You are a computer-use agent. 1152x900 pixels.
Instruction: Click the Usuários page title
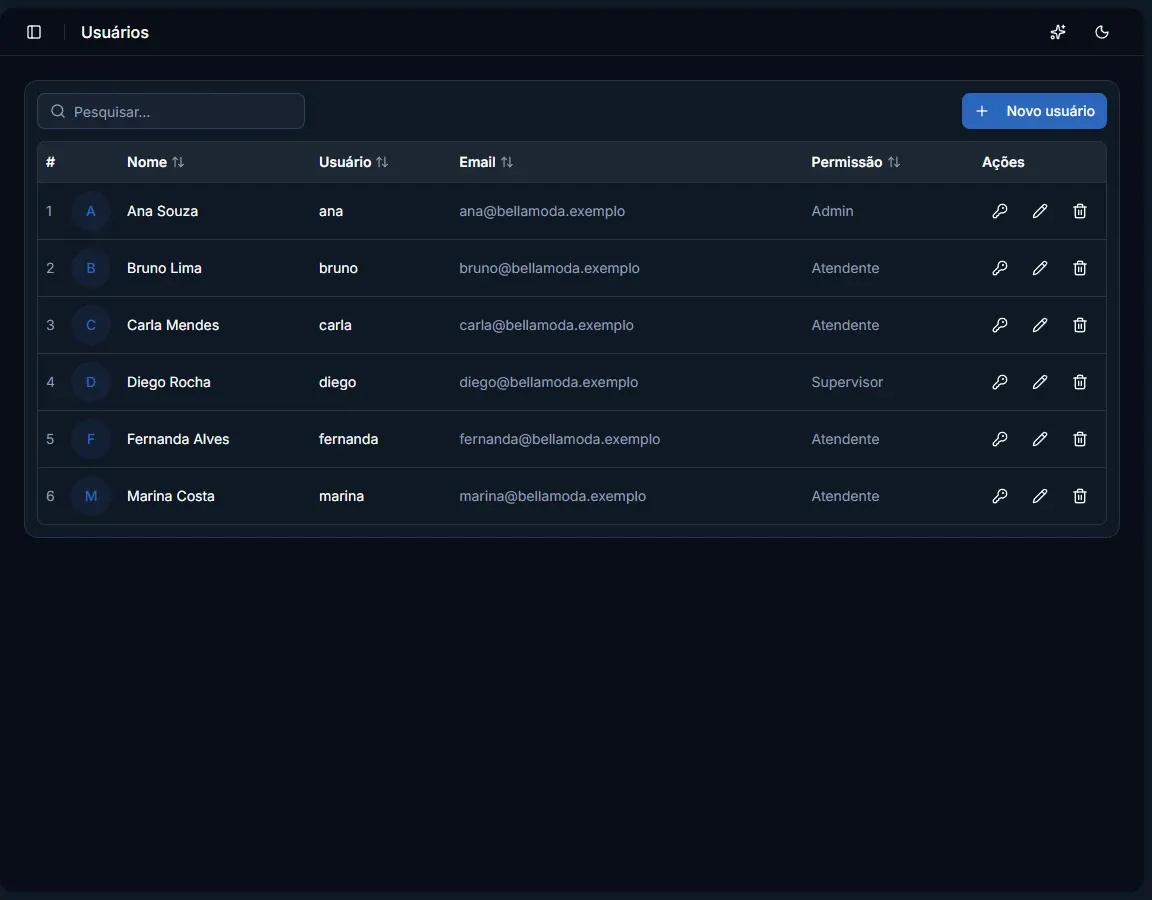[115, 32]
